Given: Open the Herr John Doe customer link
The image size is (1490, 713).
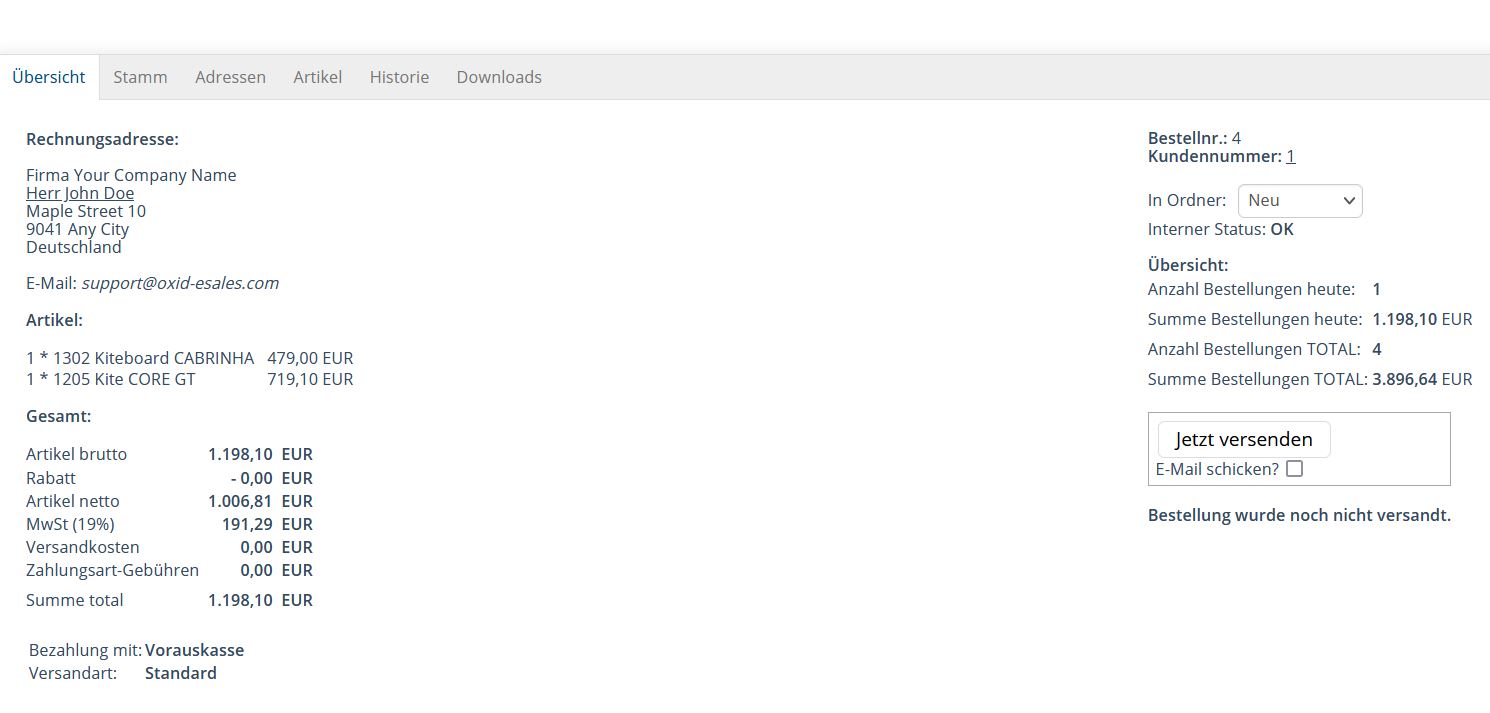Looking at the screenshot, I should pos(80,193).
